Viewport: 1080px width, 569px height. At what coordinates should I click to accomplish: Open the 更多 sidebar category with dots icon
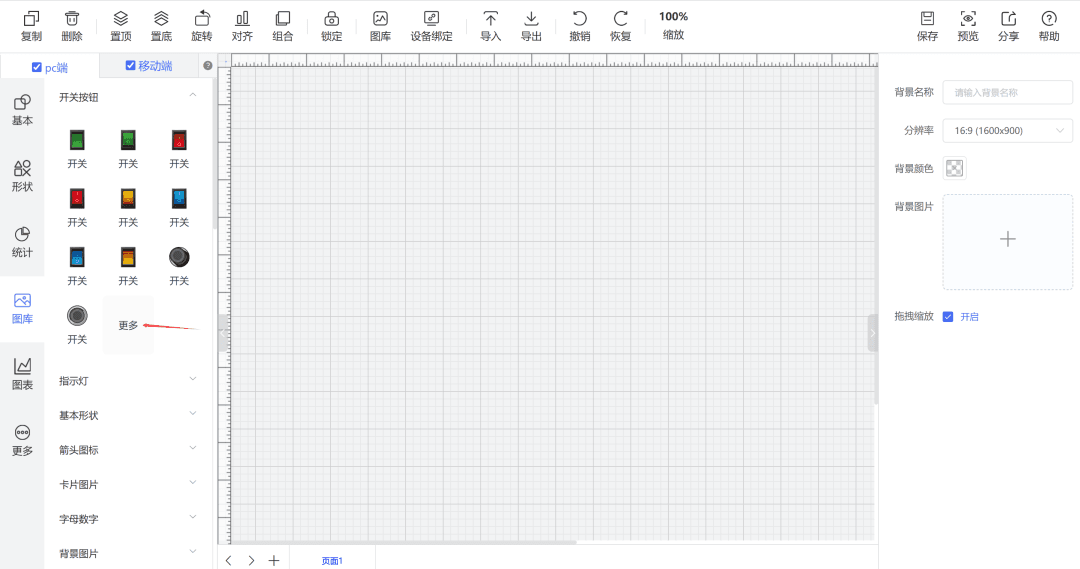(22, 441)
